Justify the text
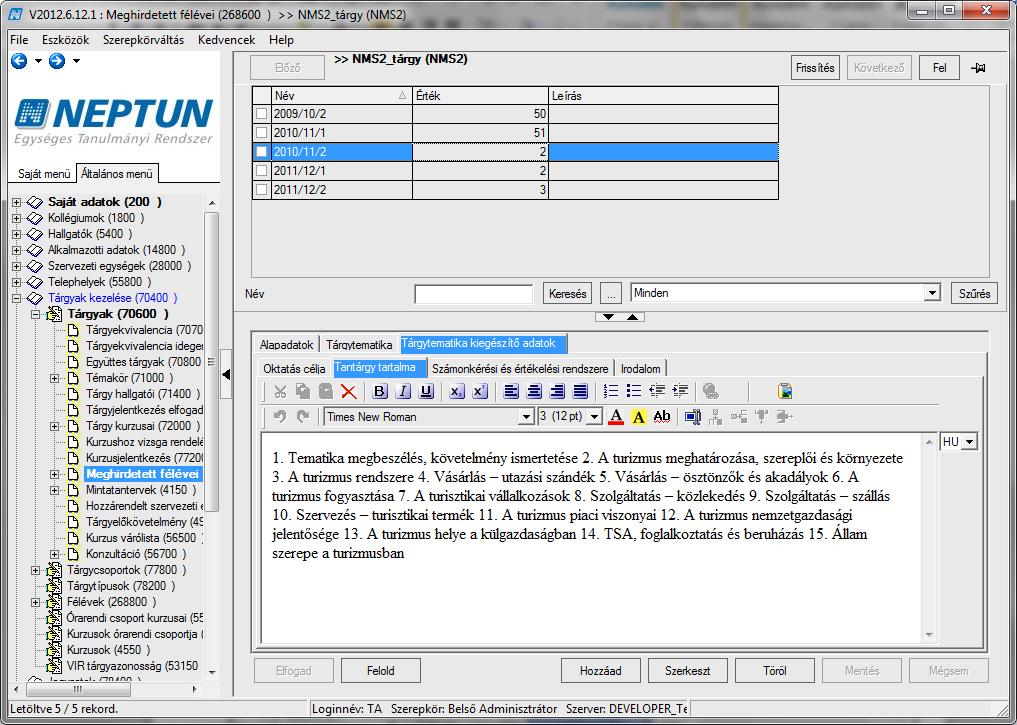 tap(580, 391)
